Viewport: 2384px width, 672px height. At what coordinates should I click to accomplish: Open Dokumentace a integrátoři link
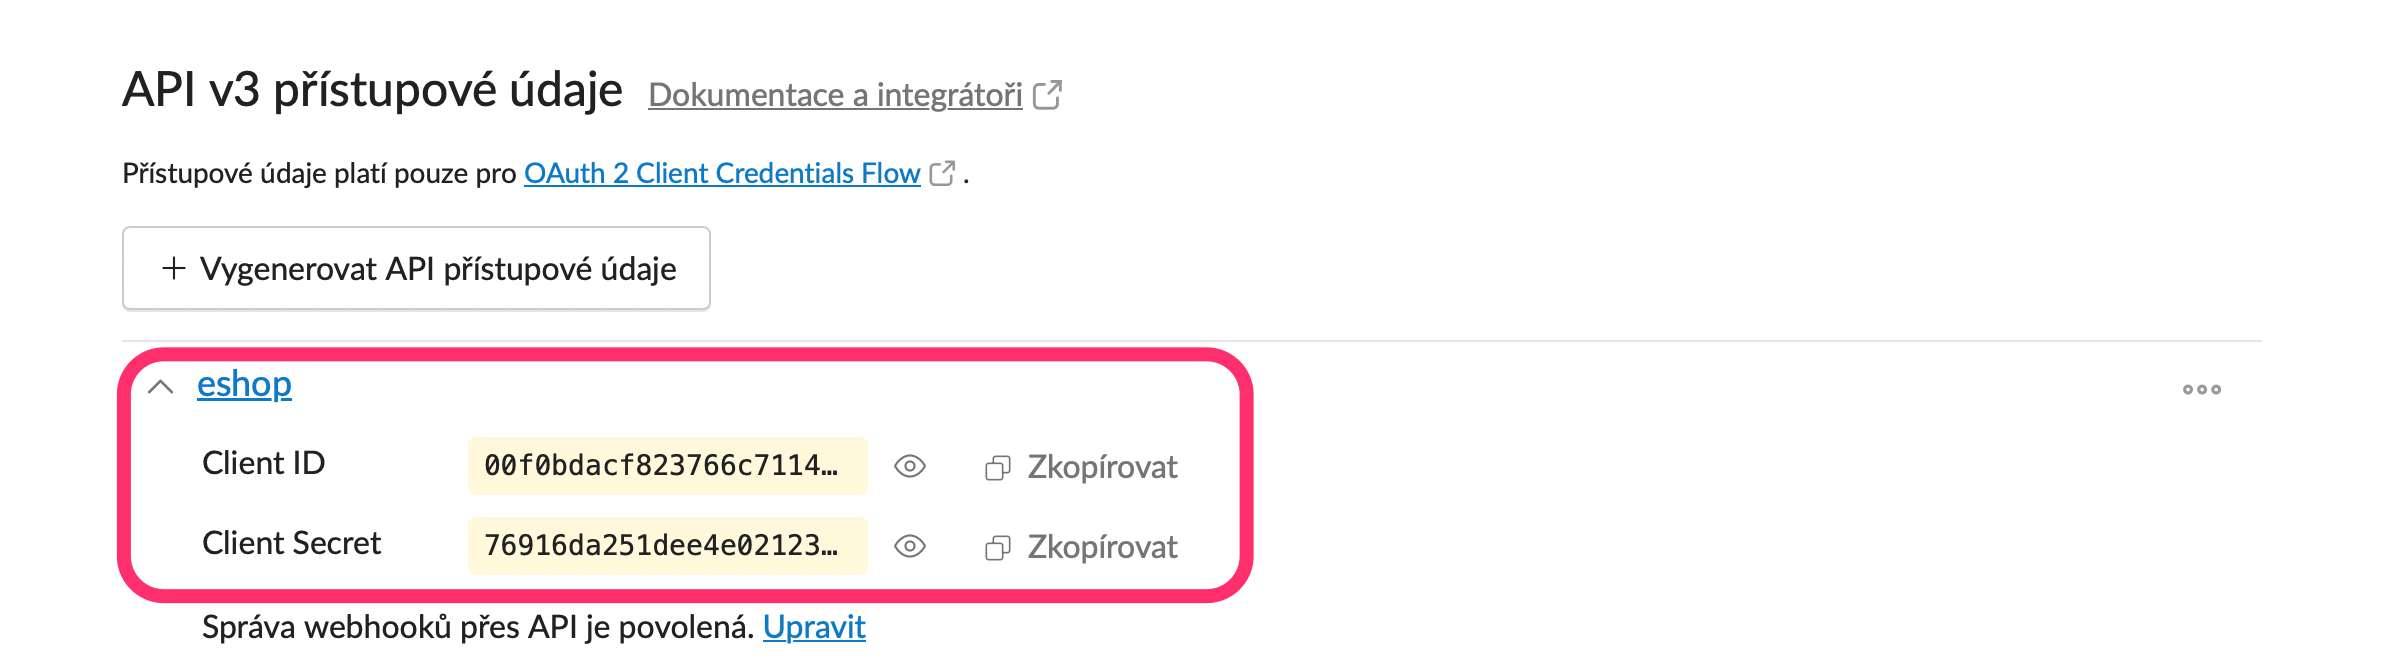pos(835,95)
